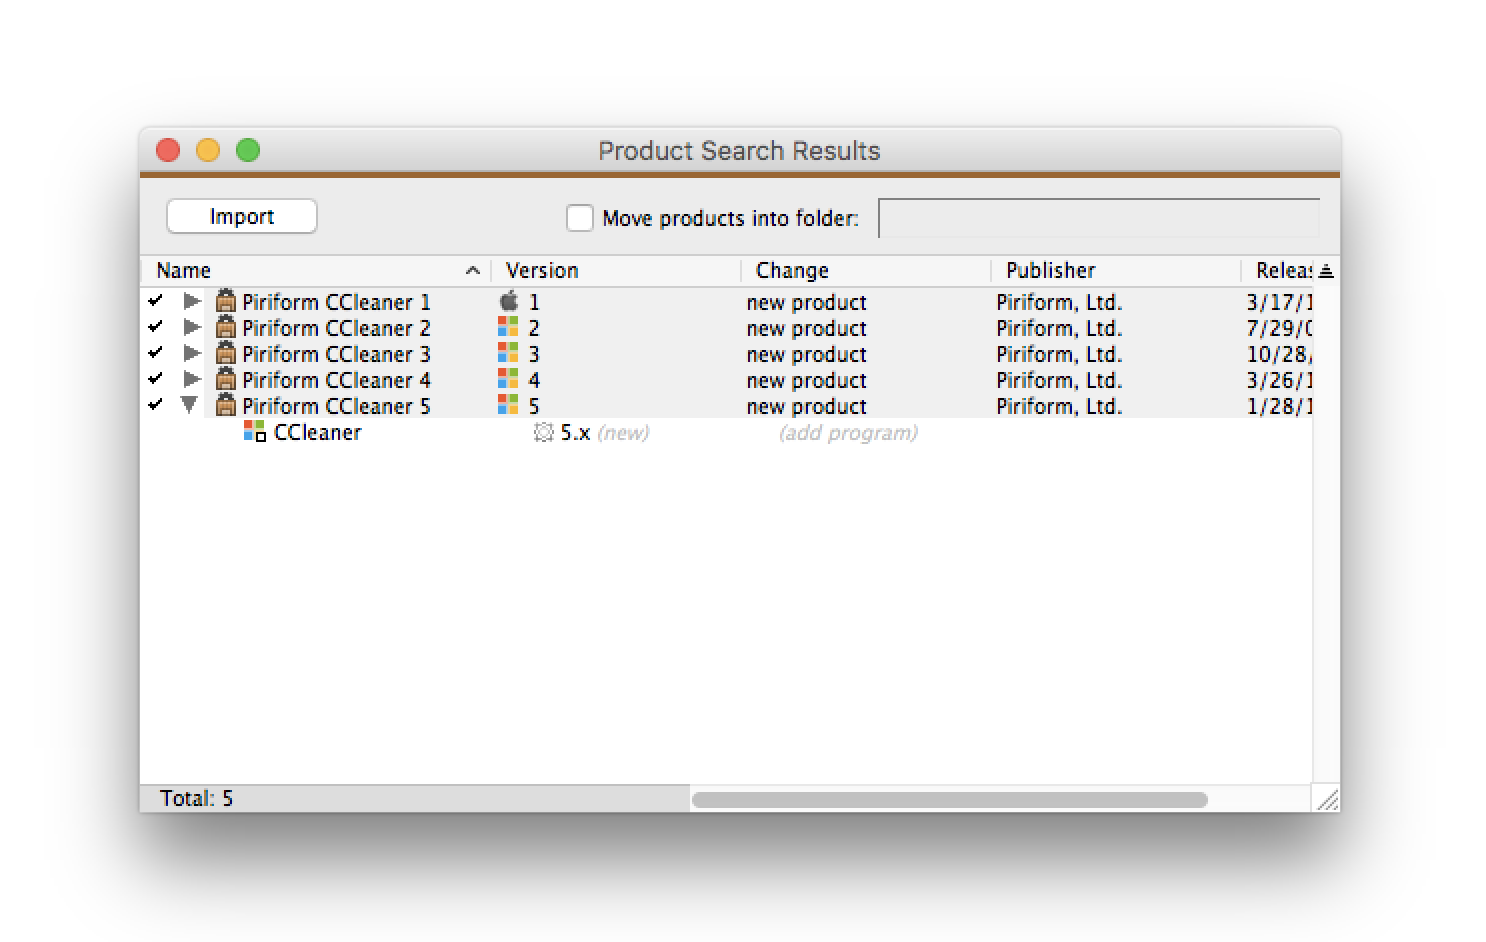Click 'new product' in CCleaner 3 row
1486x942 pixels.
[806, 355]
